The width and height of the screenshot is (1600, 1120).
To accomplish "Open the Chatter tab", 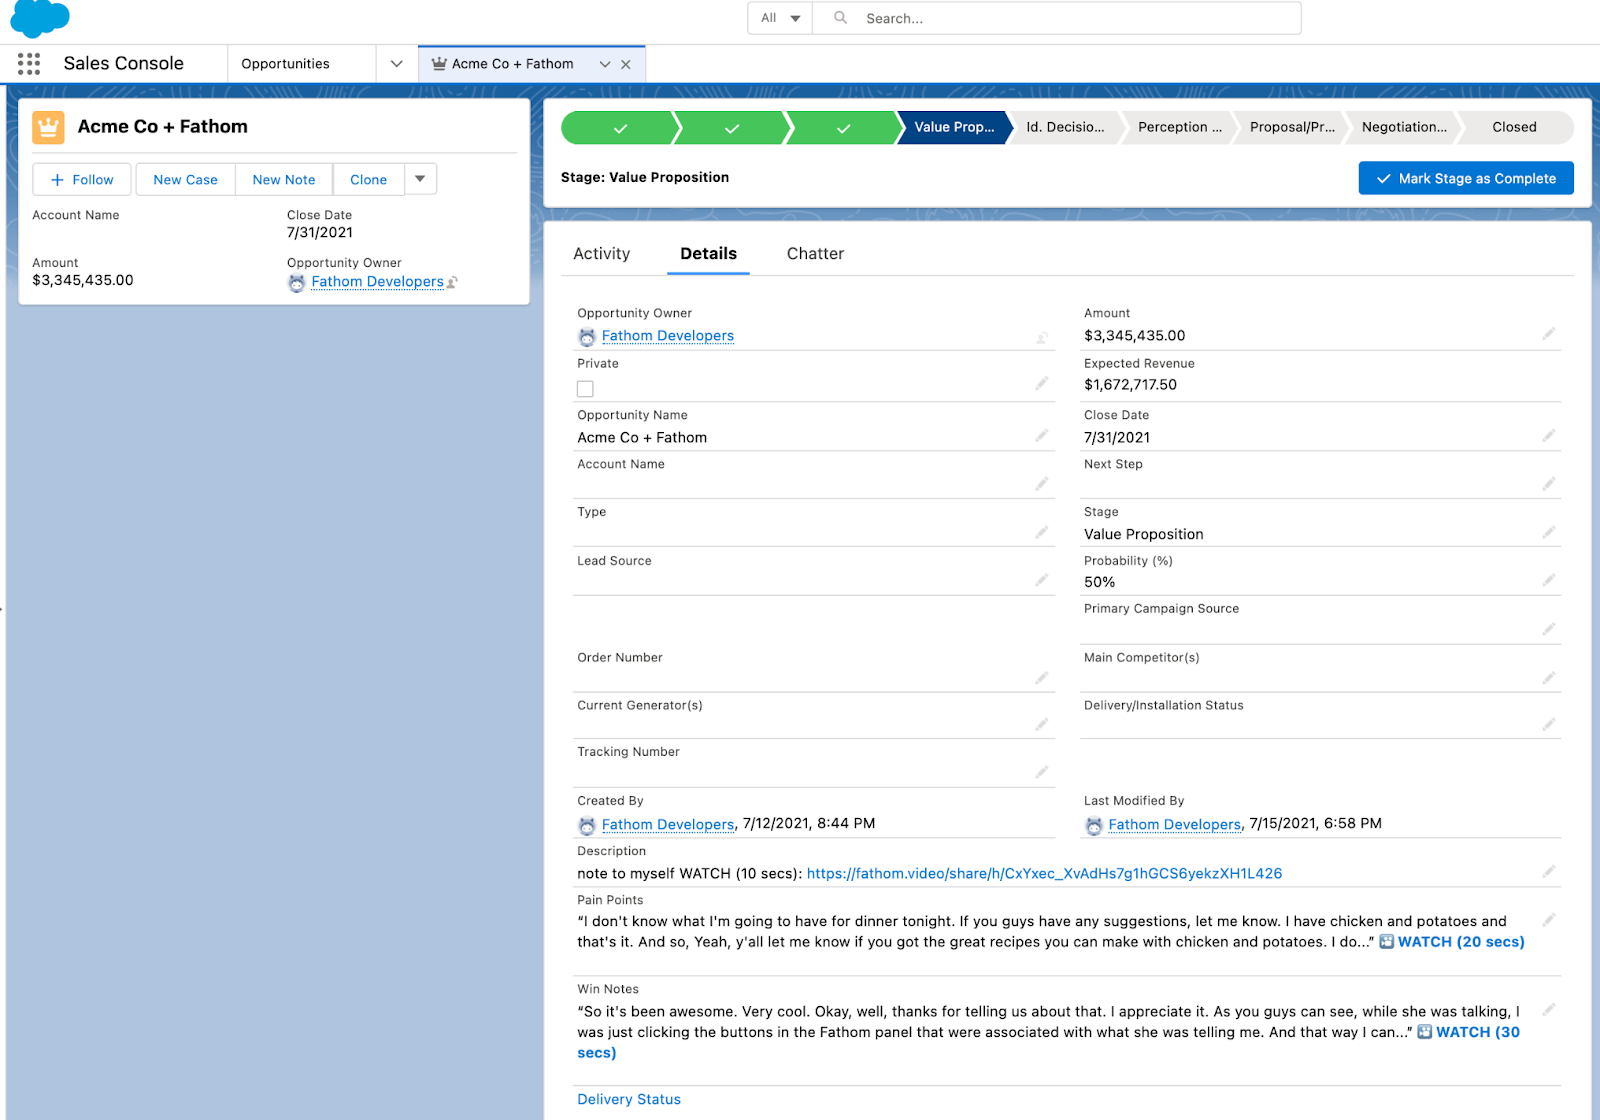I will pos(815,254).
